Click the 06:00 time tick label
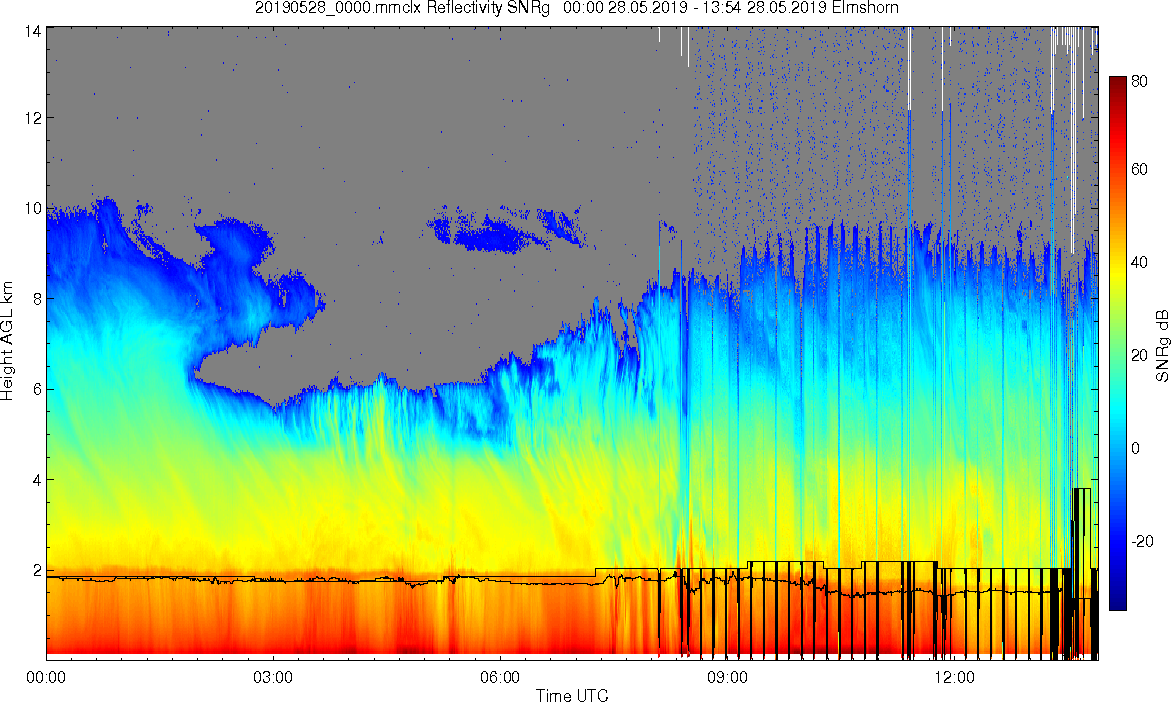Image resolution: width=1171 pixels, height=702 pixels. [x=500, y=678]
